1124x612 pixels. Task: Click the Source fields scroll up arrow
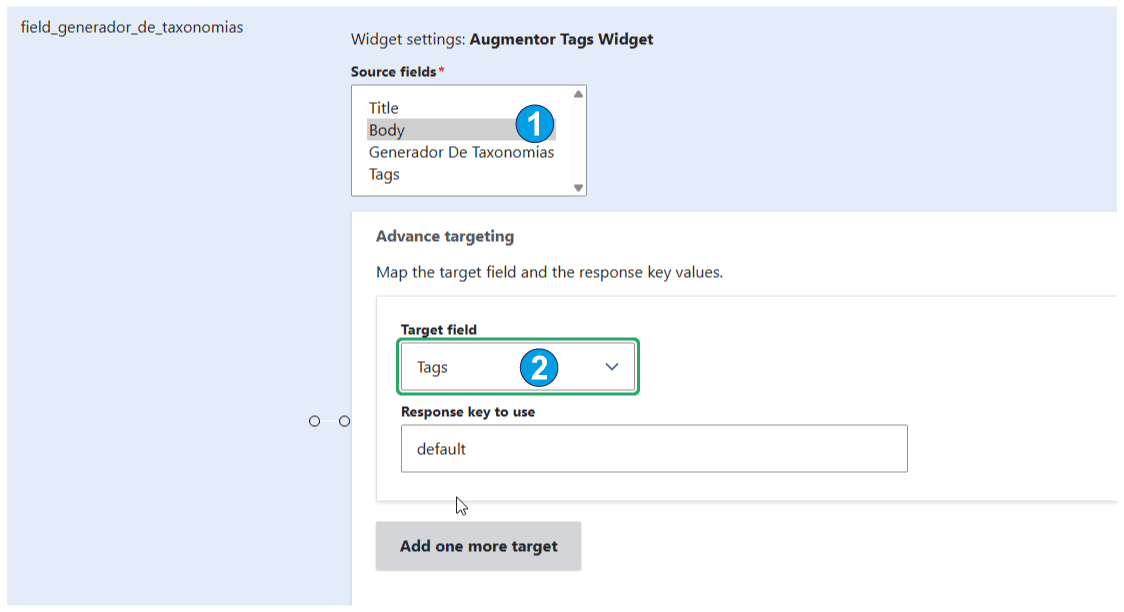point(578,95)
